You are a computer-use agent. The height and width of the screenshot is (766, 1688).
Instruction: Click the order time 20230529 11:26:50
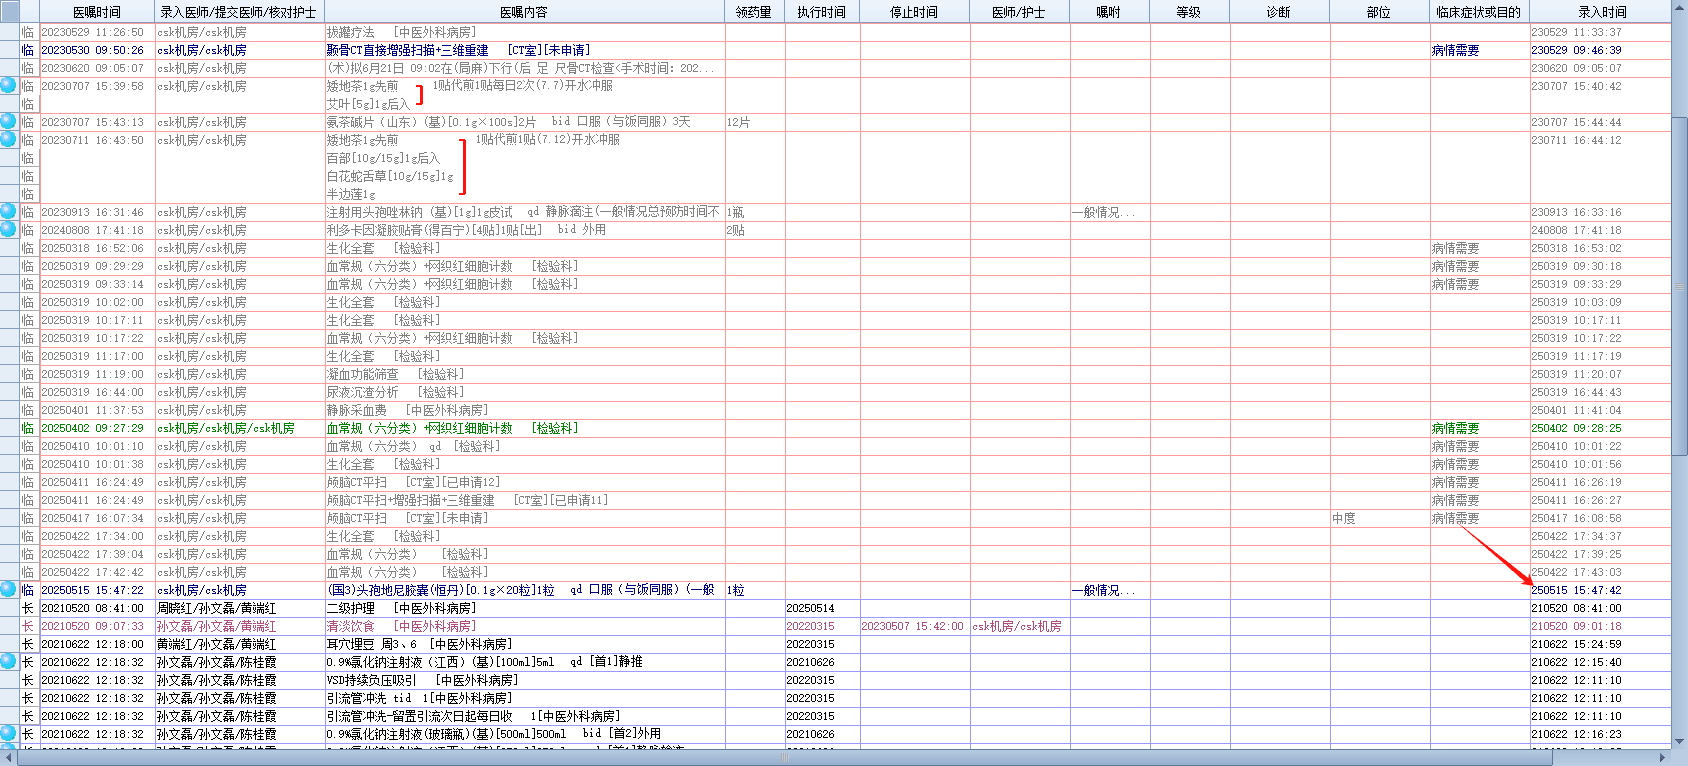pyautogui.click(x=92, y=32)
